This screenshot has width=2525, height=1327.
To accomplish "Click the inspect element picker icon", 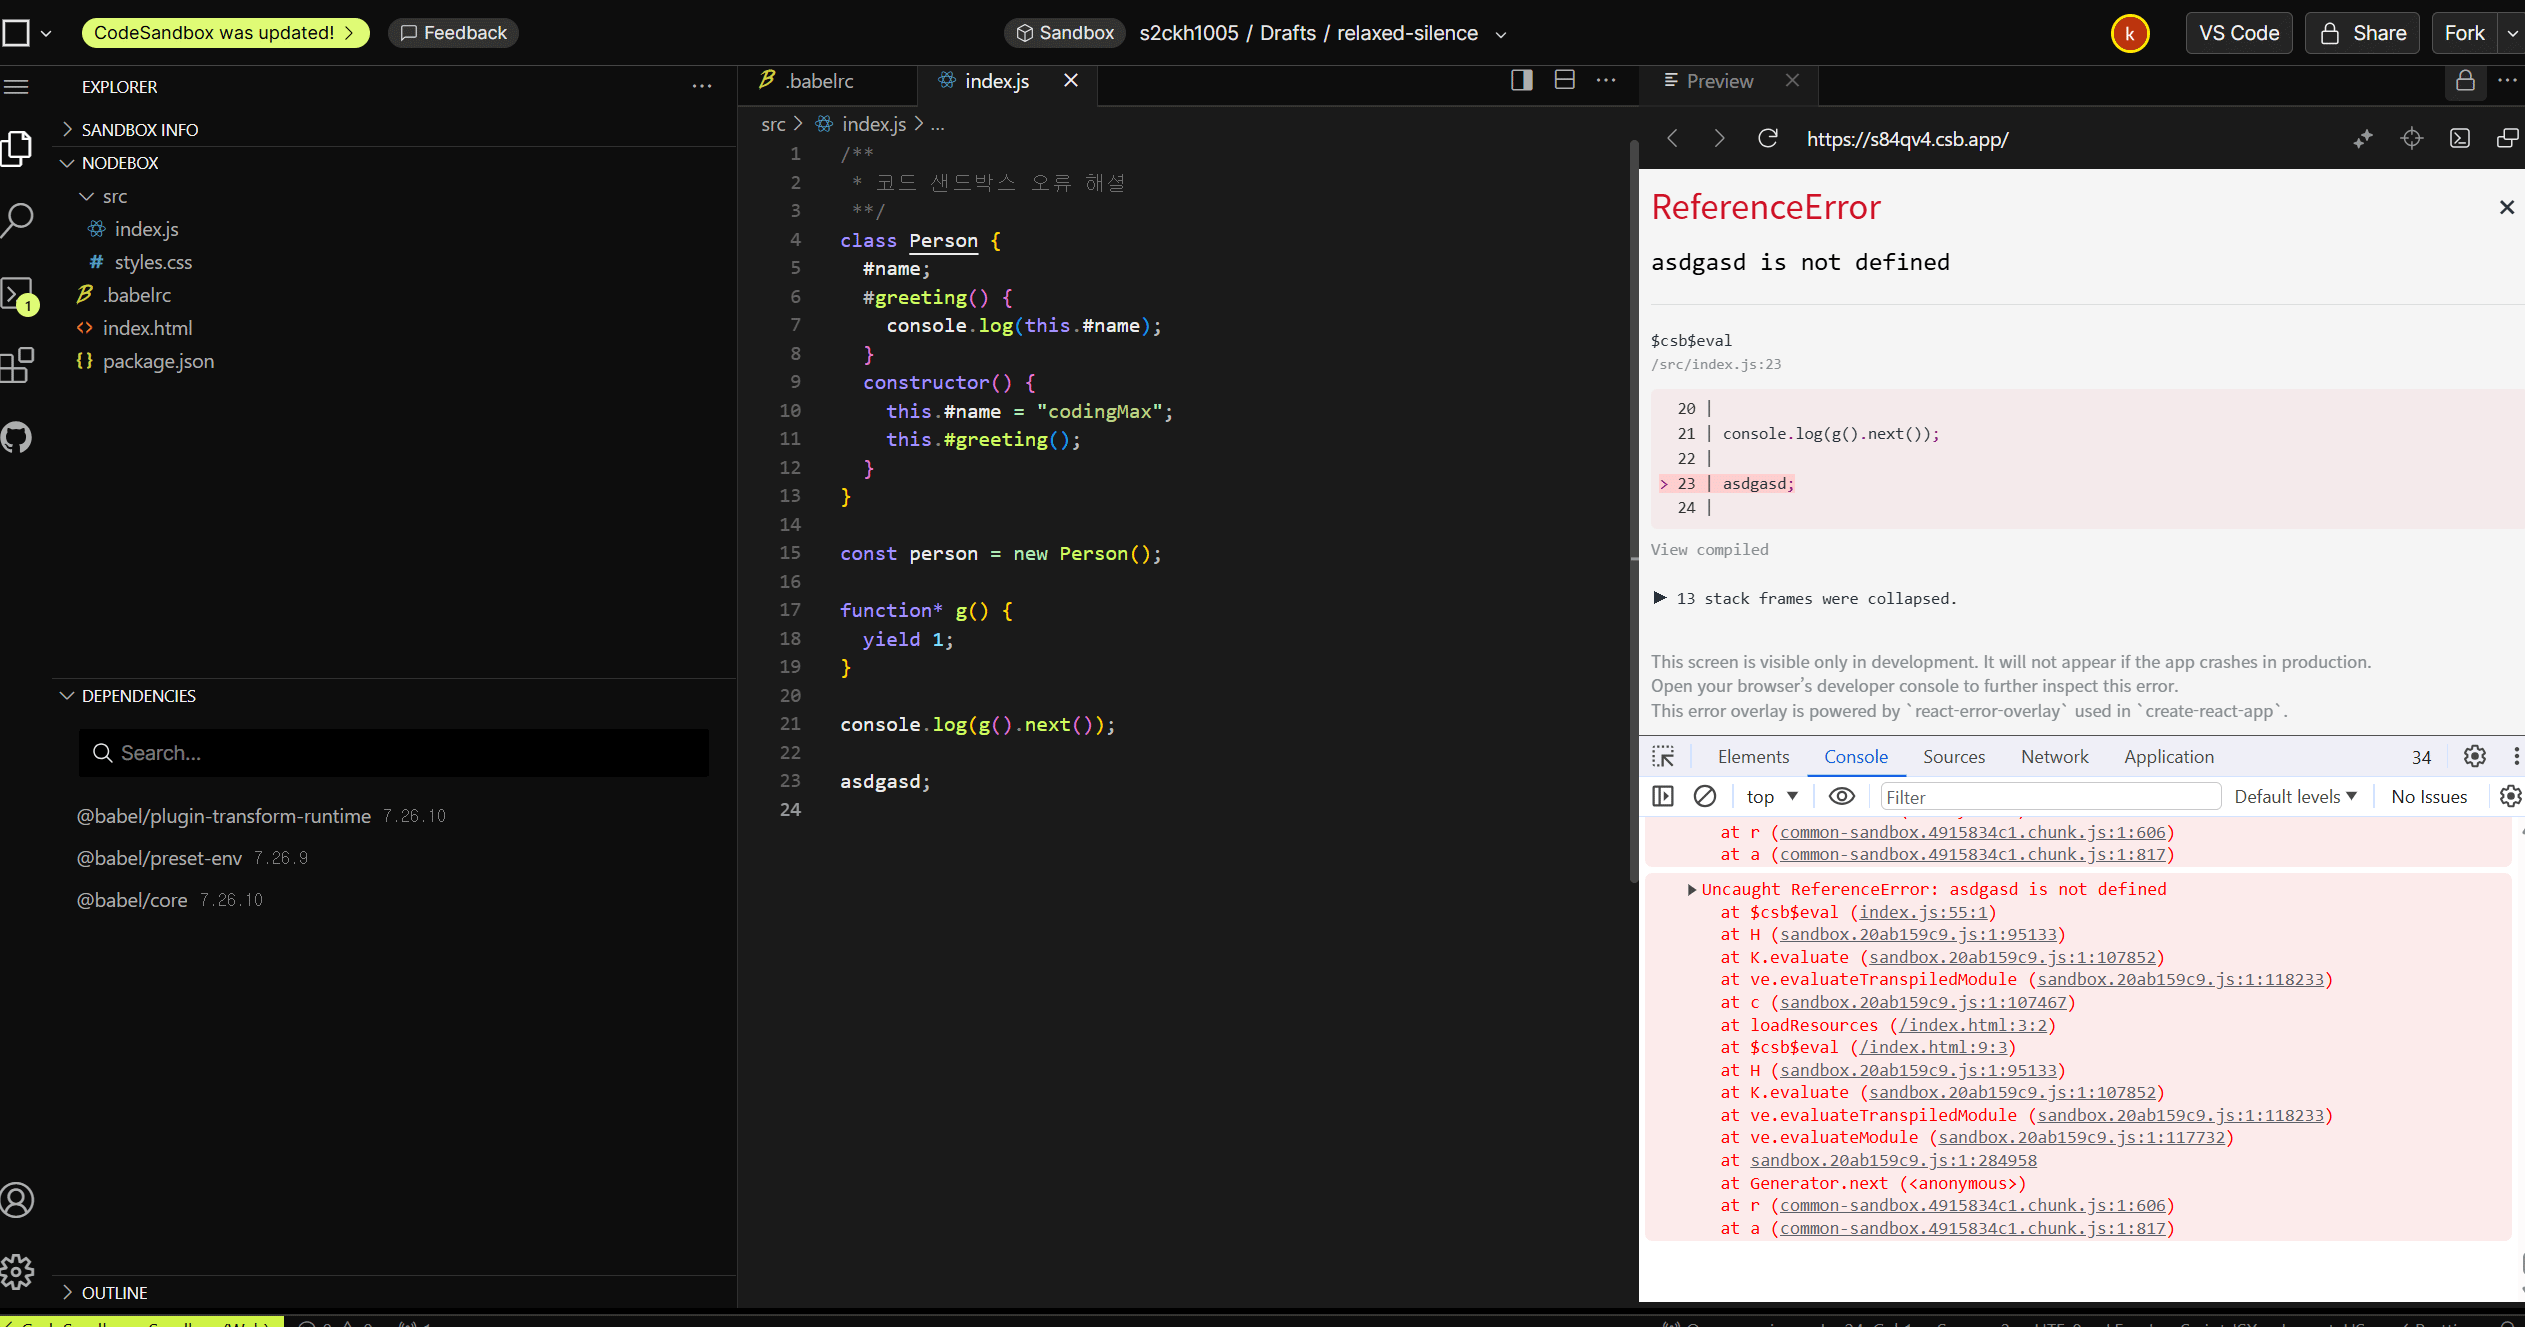I will pos(1663,756).
